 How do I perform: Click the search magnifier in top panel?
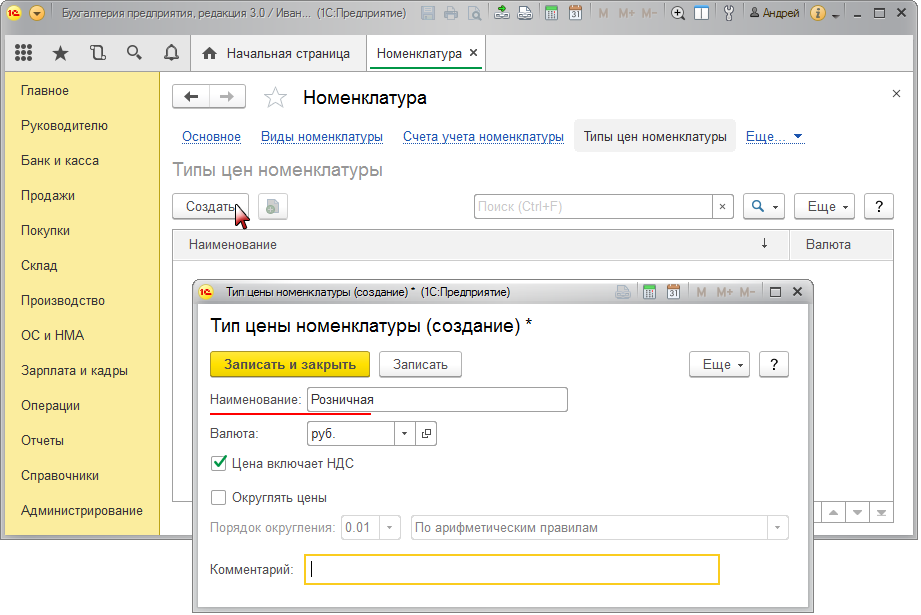135,53
